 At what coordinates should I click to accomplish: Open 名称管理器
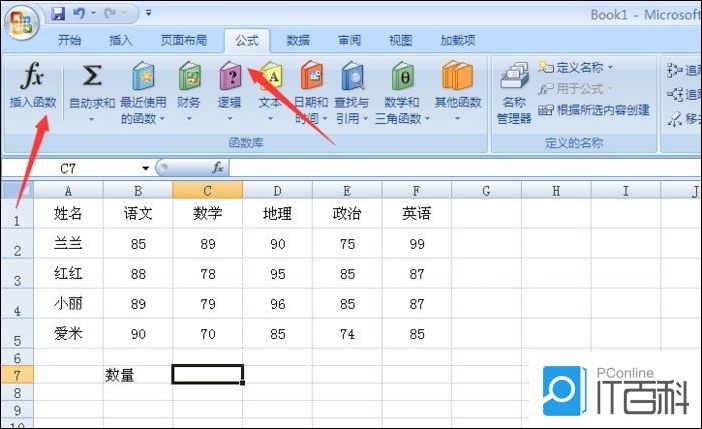tap(514, 92)
